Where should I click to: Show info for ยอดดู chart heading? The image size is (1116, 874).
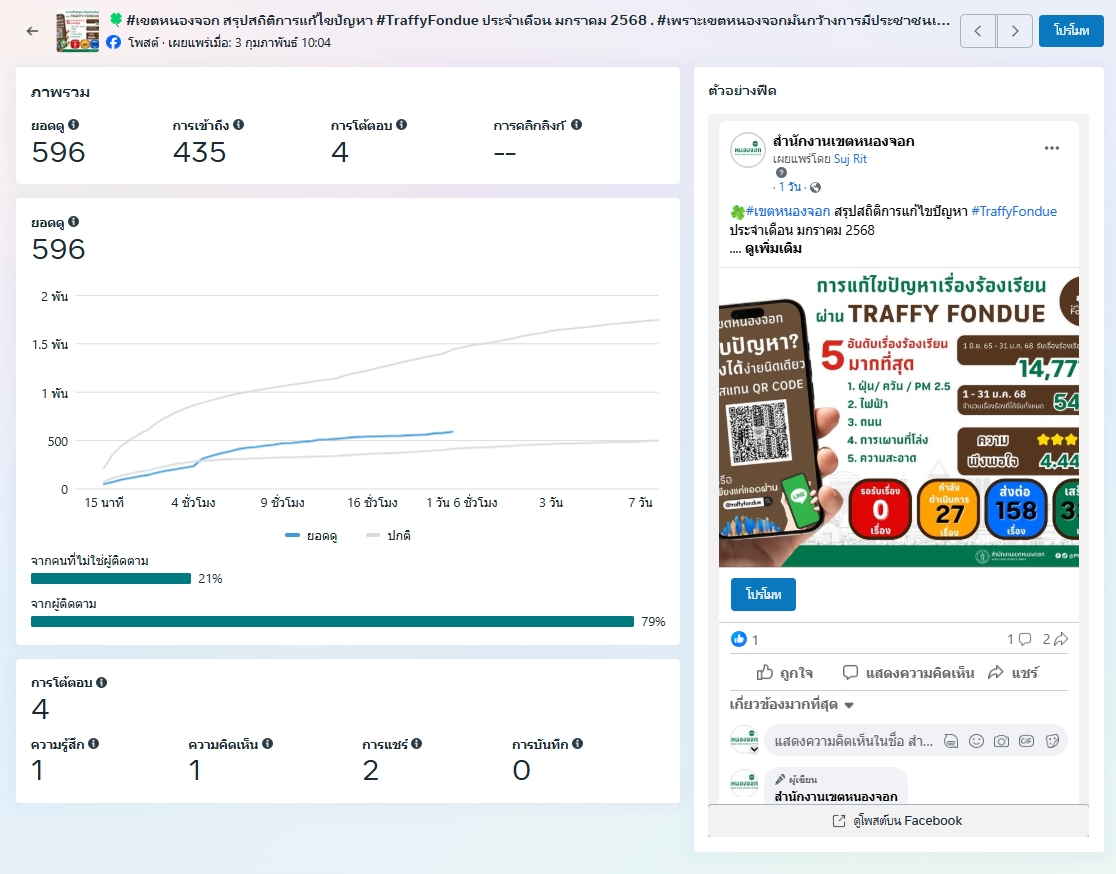[73, 222]
